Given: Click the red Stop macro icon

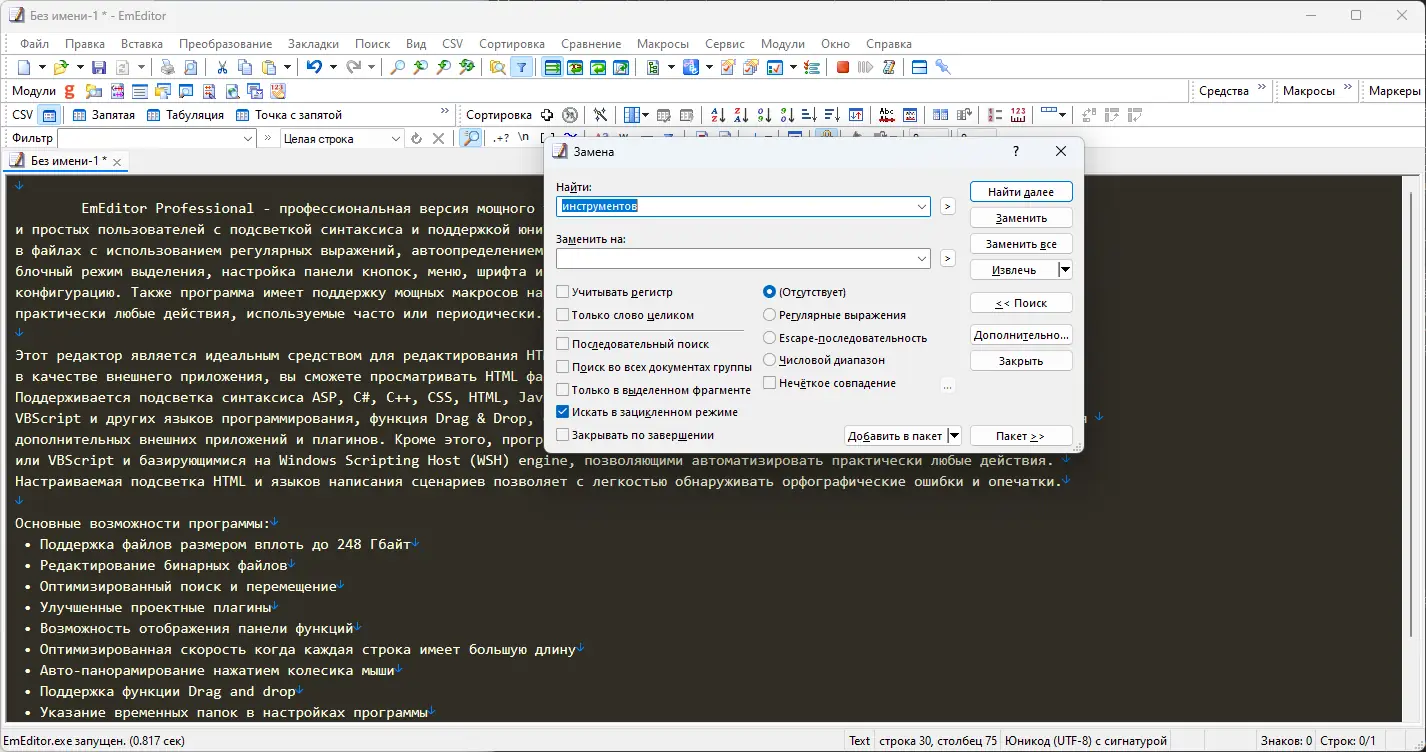Looking at the screenshot, I should click(843, 67).
